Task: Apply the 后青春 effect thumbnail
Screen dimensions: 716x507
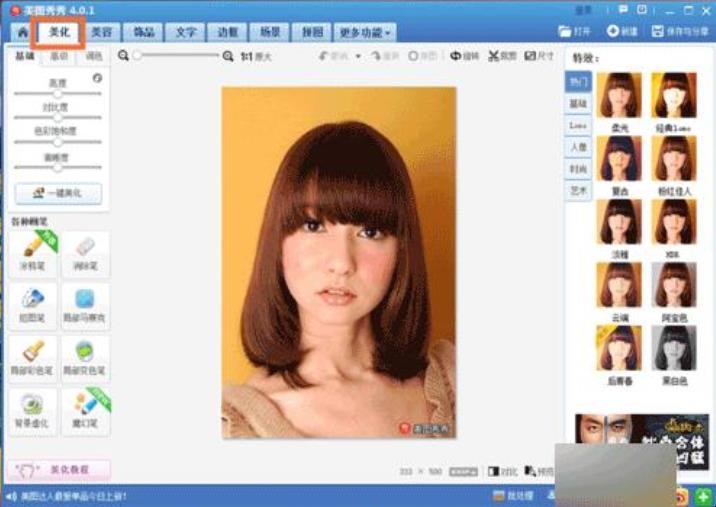Action: [619, 348]
